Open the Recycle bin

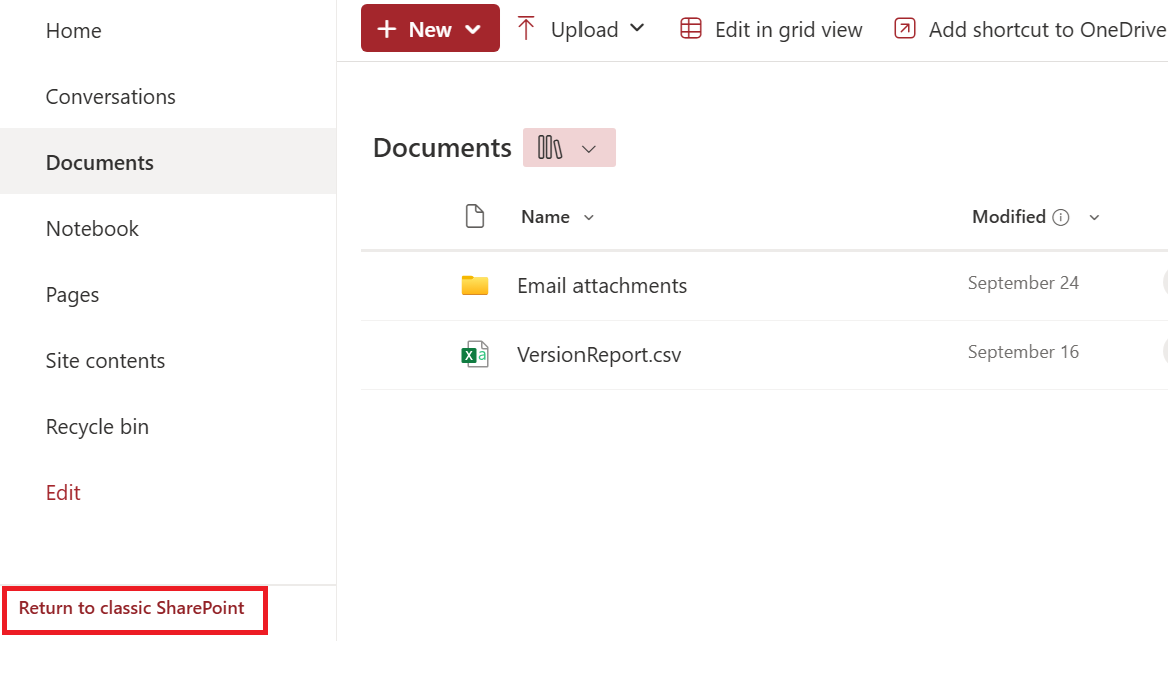[x=97, y=427]
